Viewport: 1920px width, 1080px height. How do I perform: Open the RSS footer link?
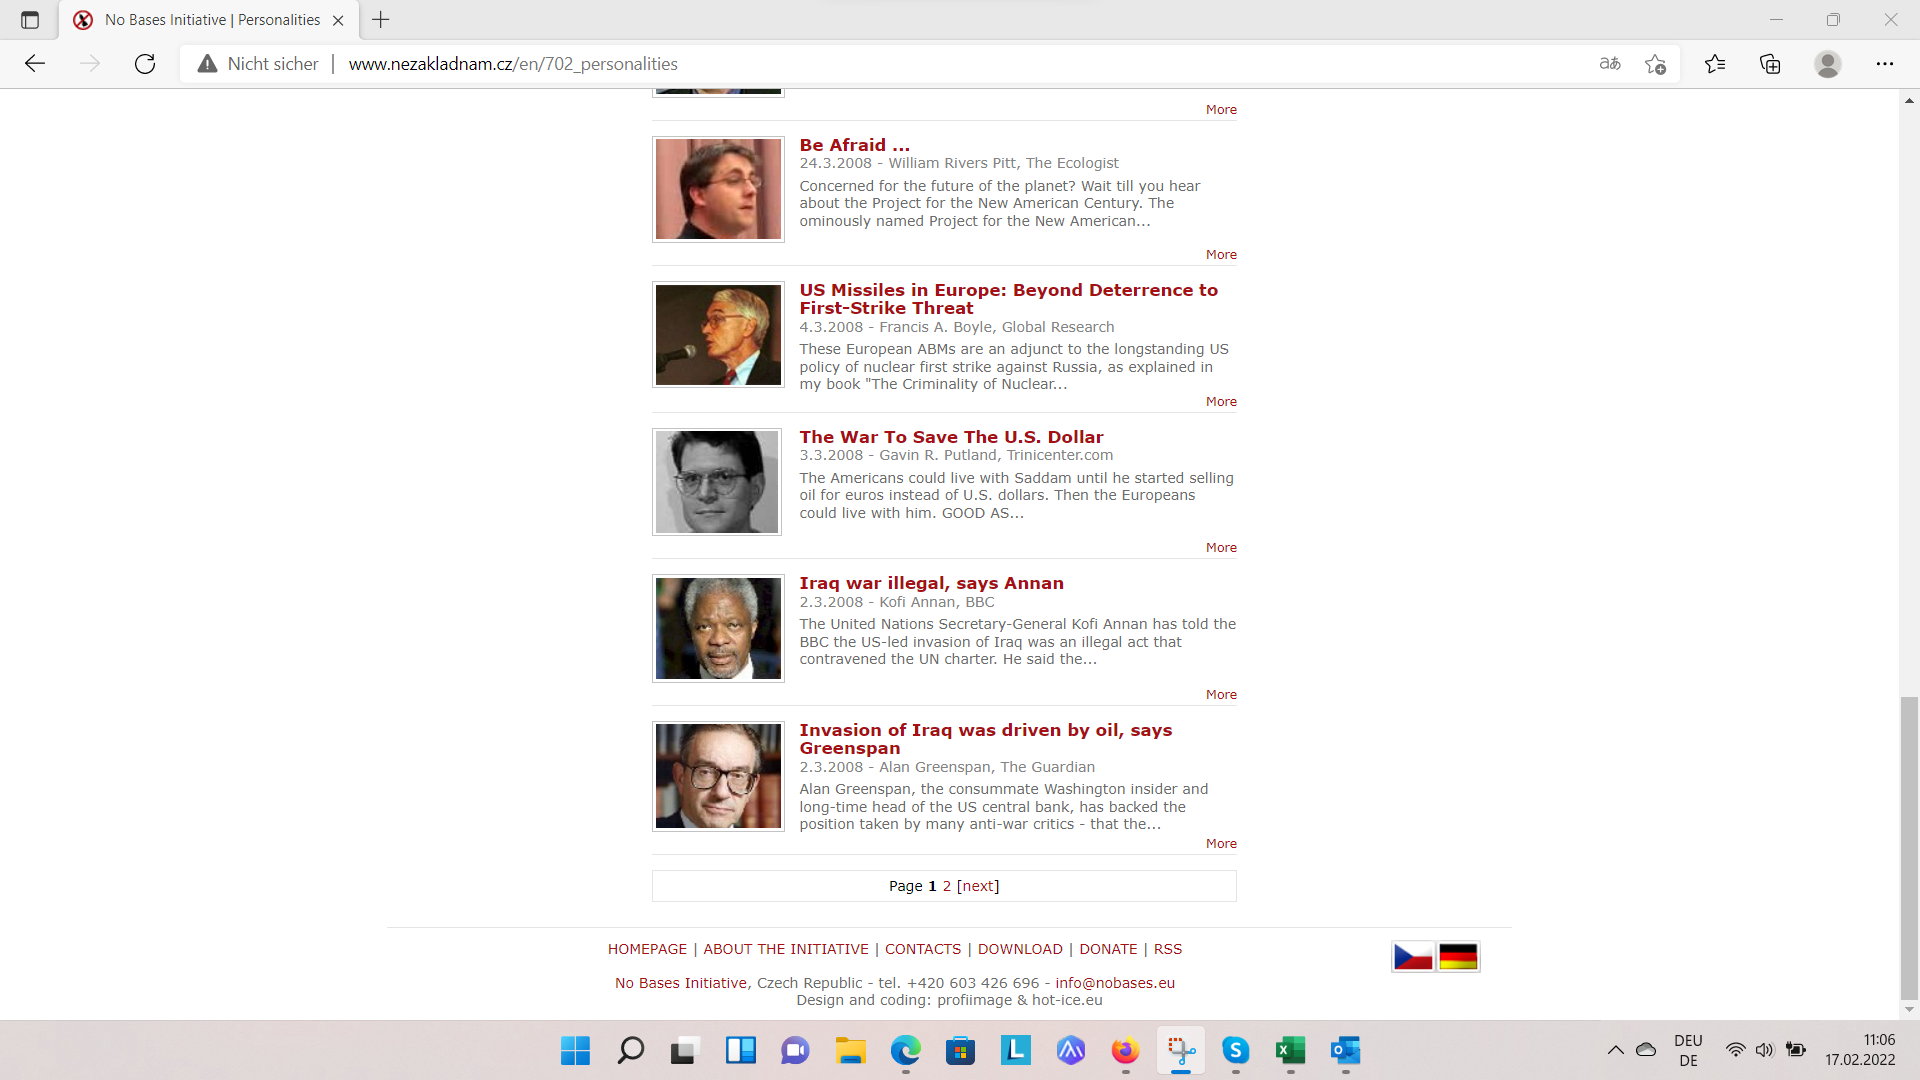click(x=1168, y=949)
